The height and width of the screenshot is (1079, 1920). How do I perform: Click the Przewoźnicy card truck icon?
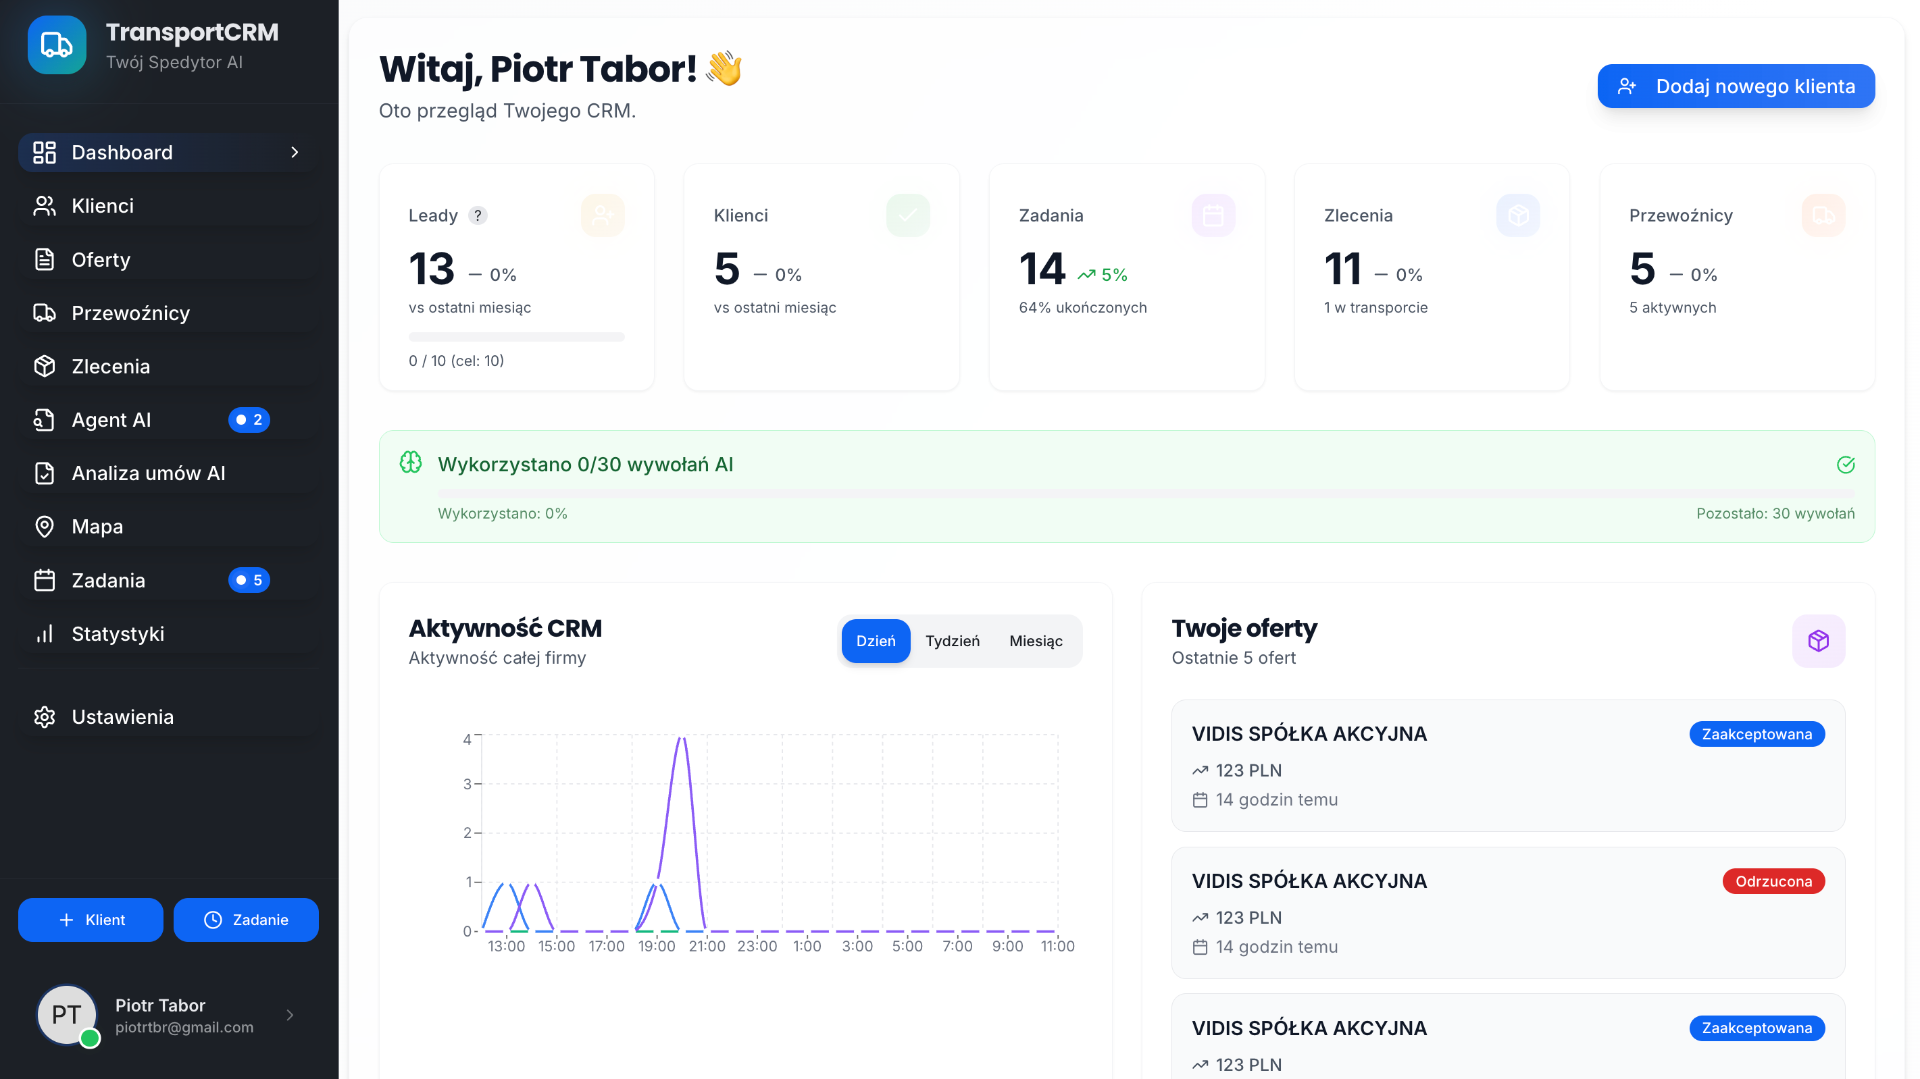coord(1824,215)
